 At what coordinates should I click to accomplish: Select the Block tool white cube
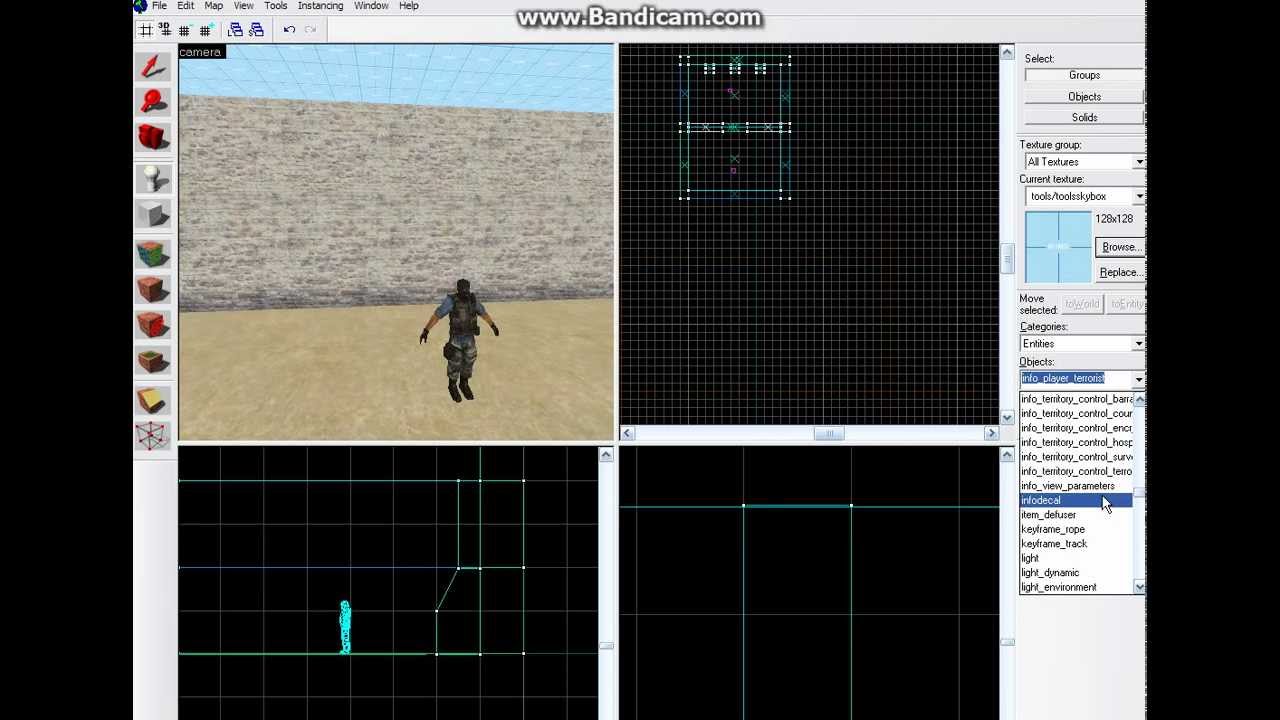[x=153, y=214]
